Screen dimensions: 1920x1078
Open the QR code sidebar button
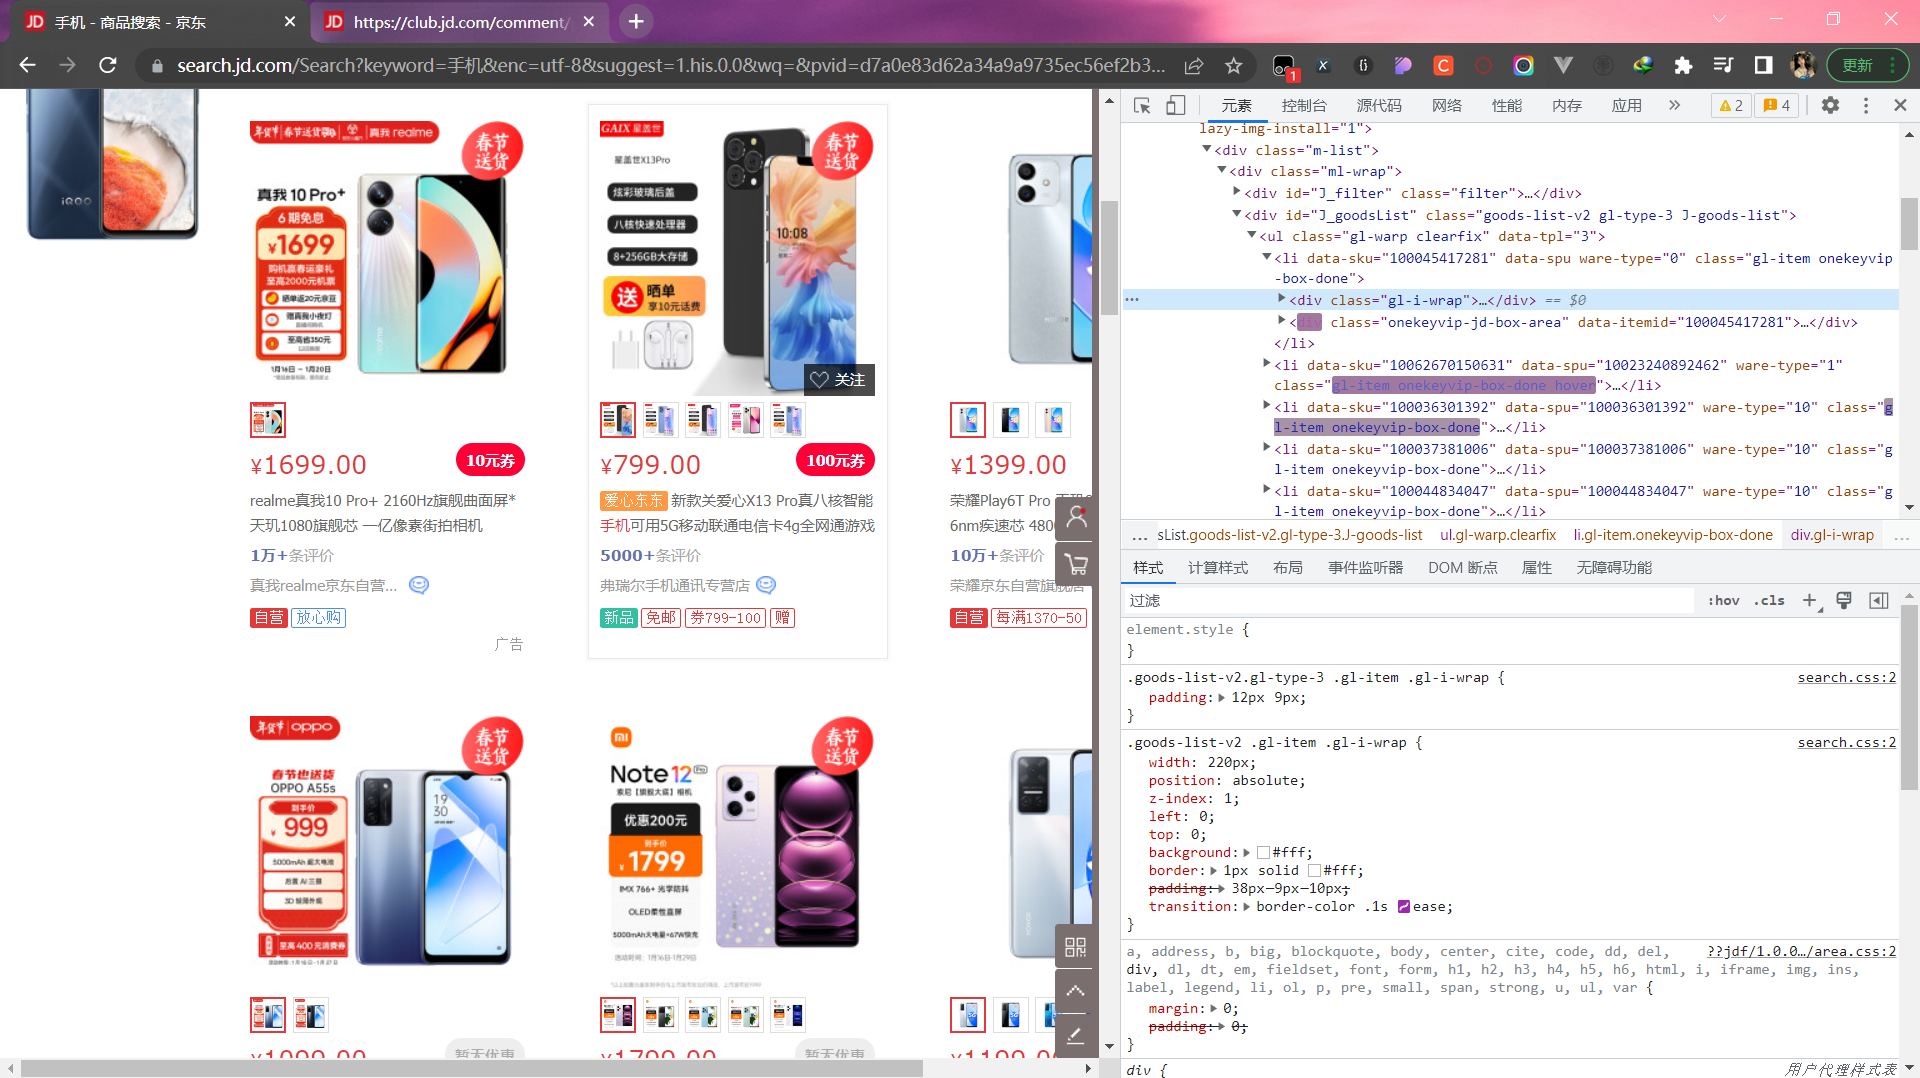coord(1076,946)
